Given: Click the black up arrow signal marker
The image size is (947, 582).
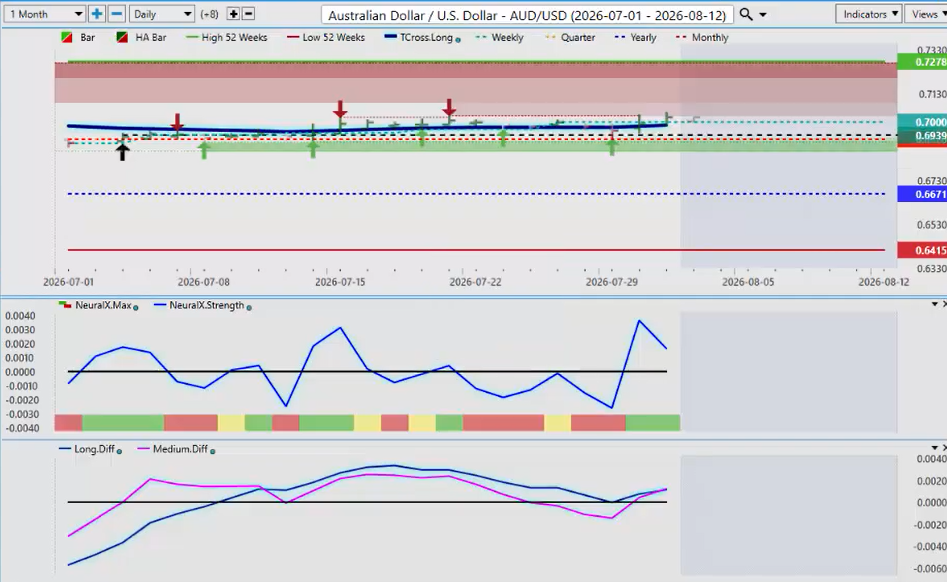Looking at the screenshot, I should (x=123, y=151).
